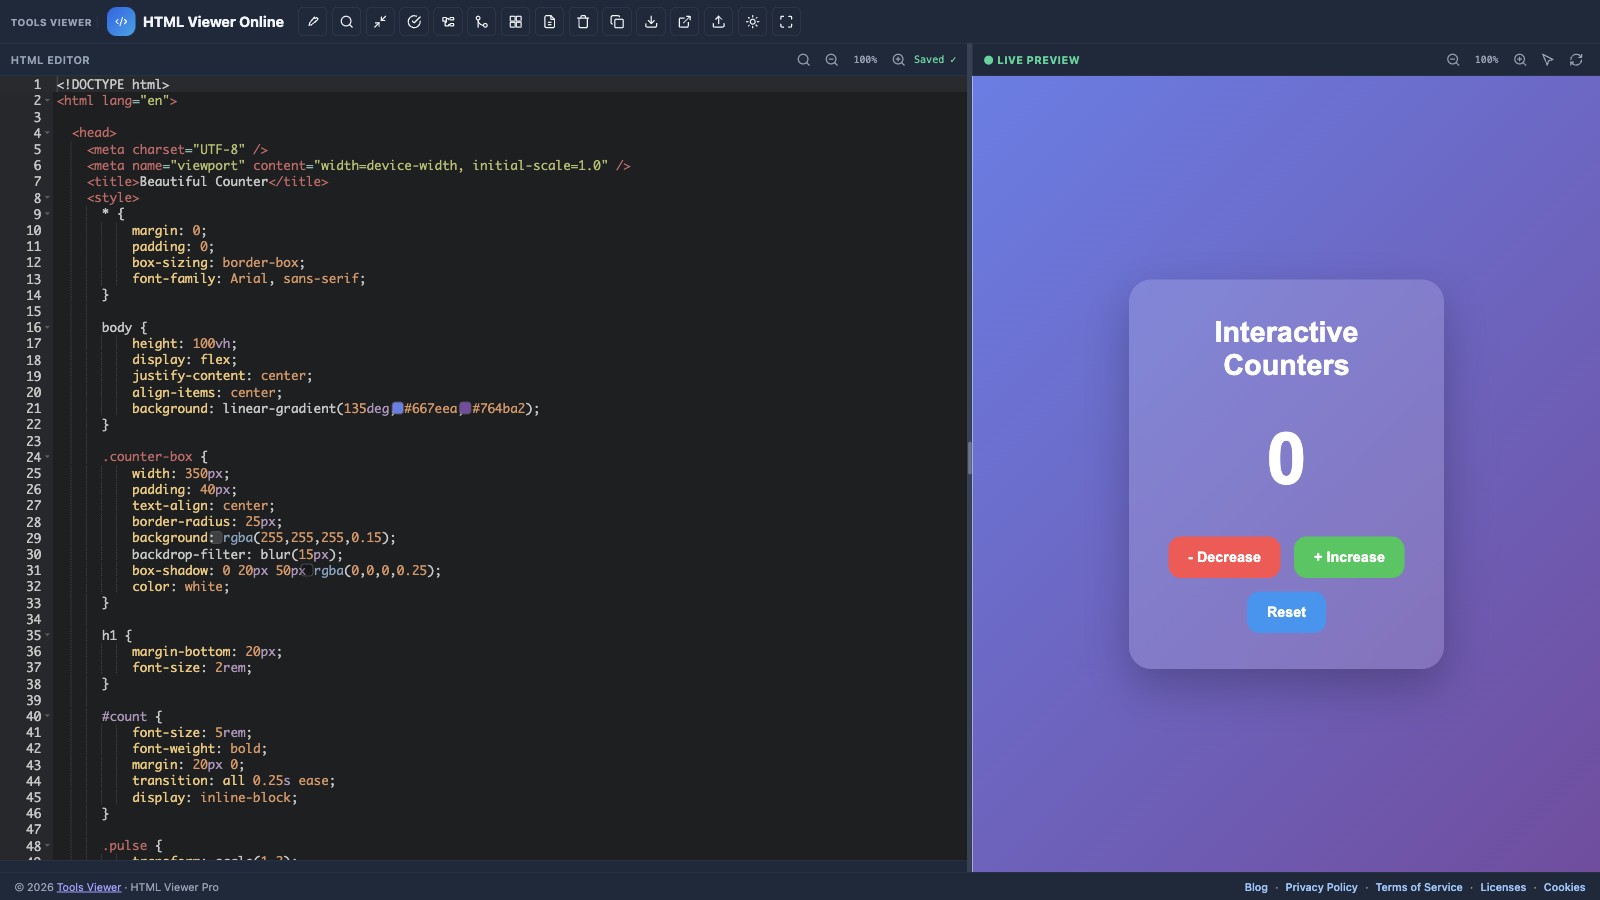Click the Interactive Counters heading
This screenshot has width=1600, height=900.
point(1286,348)
